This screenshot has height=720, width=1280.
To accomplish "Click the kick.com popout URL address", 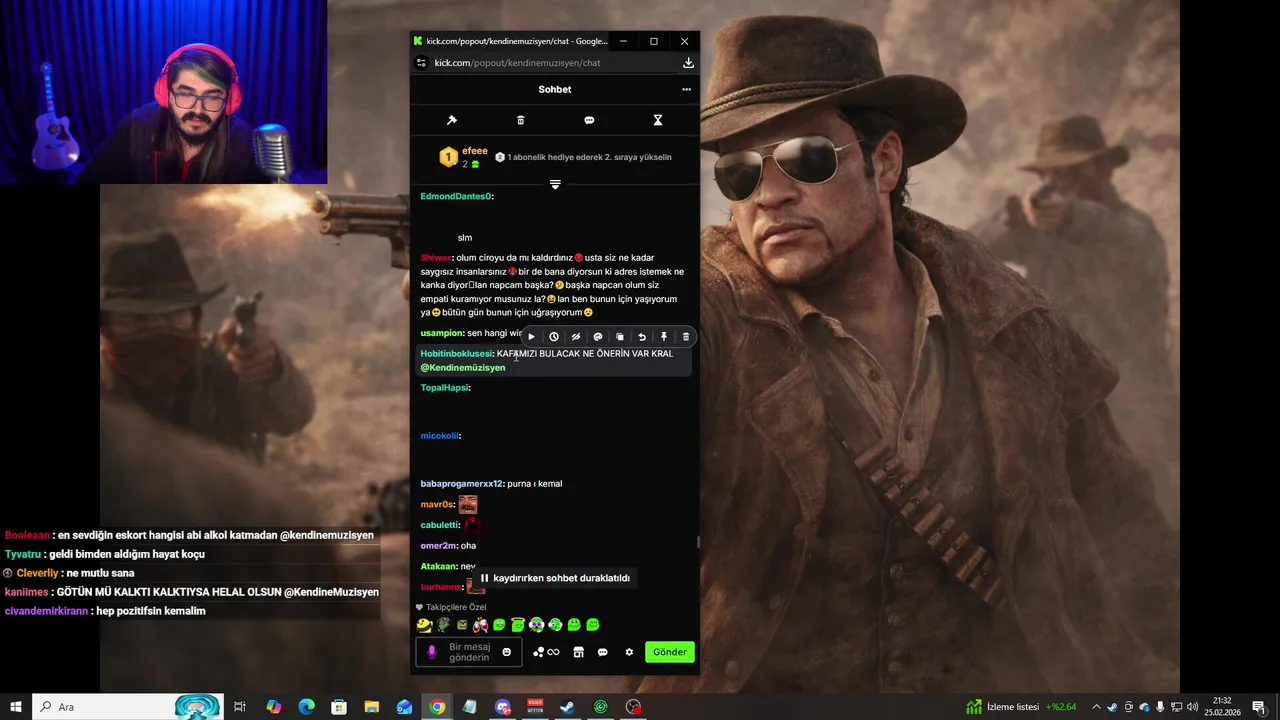I will 517,63.
